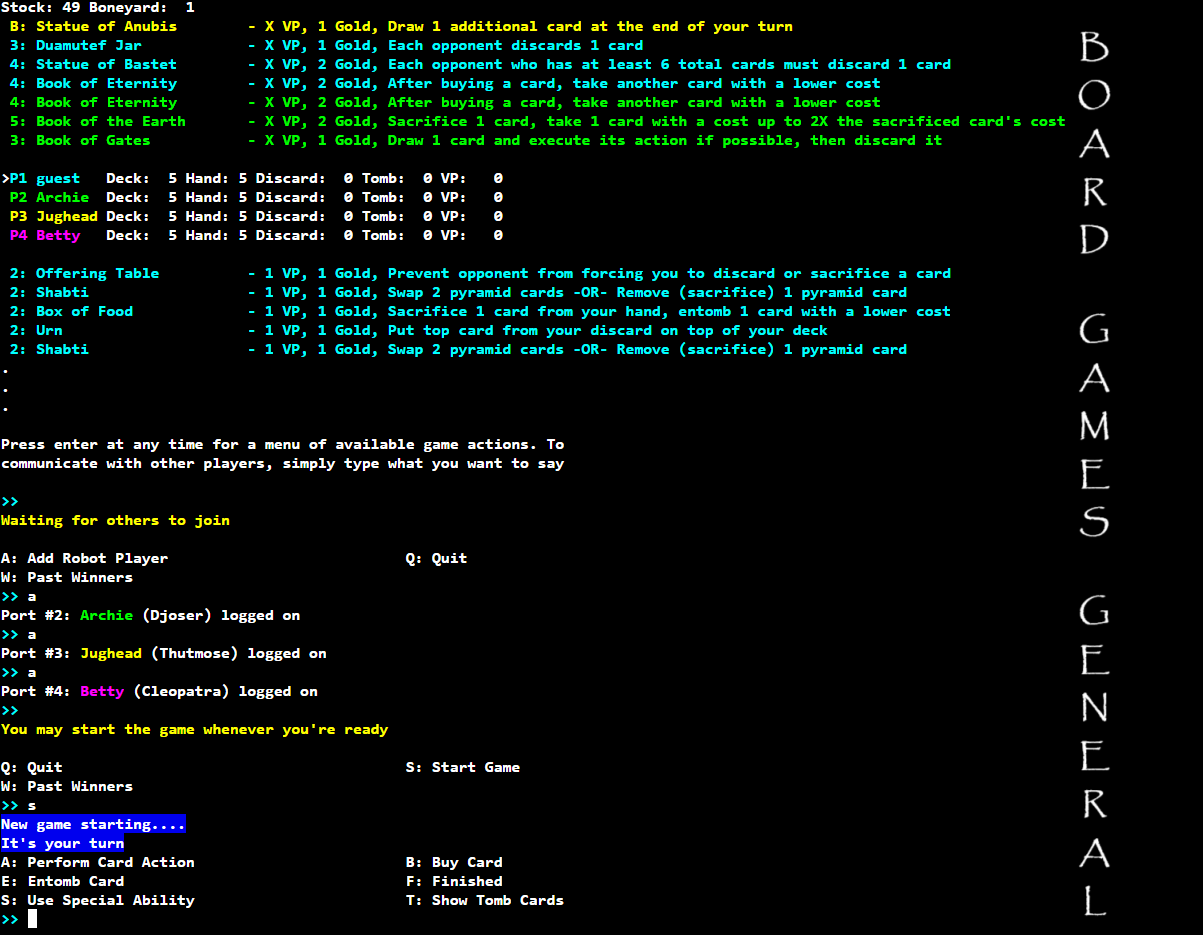Viewport: 1203px width, 935px height.
Task: Click the highlighted 'New game starting....' line
Action: [x=93, y=824]
